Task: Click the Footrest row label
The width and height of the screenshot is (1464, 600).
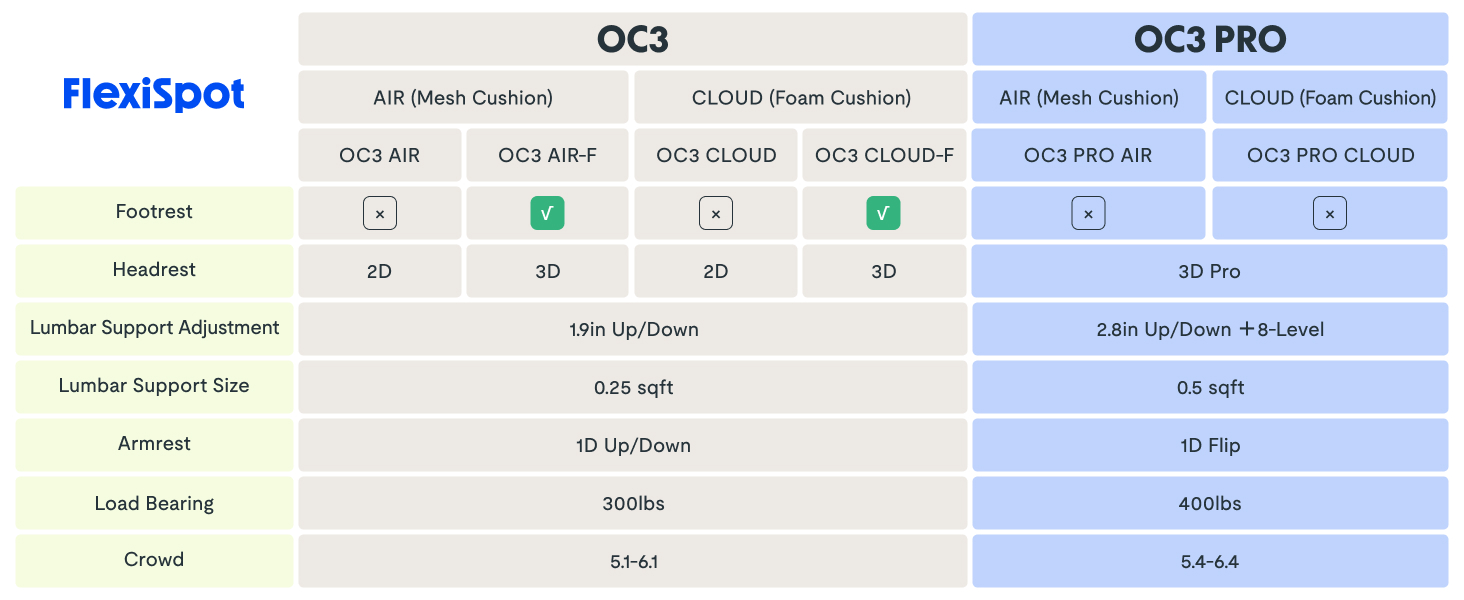Action: (154, 212)
